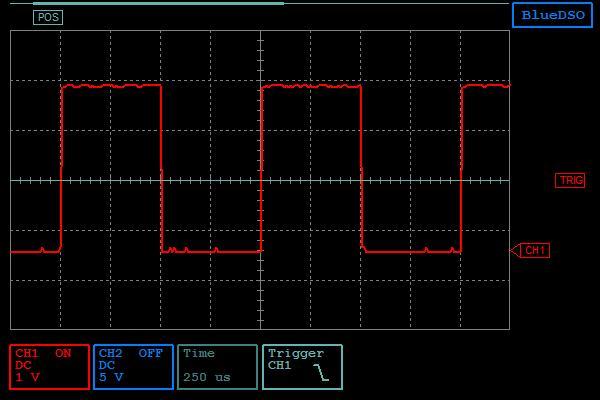
Task: Open the Time base panel
Action: [217, 367]
